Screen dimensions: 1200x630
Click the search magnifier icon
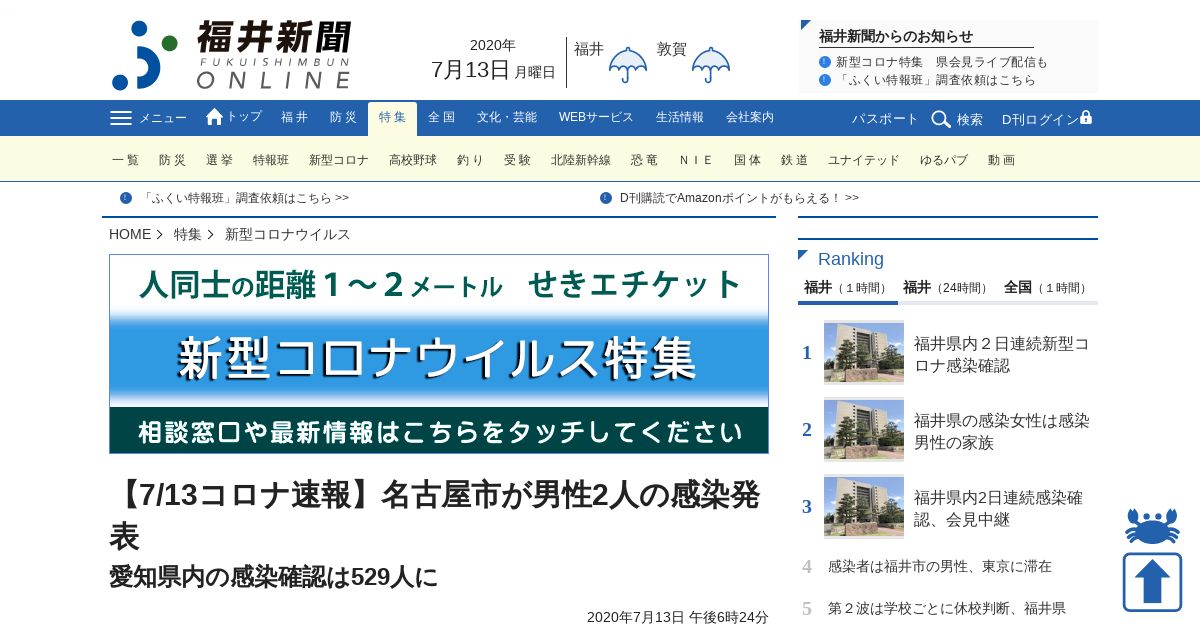pos(941,119)
